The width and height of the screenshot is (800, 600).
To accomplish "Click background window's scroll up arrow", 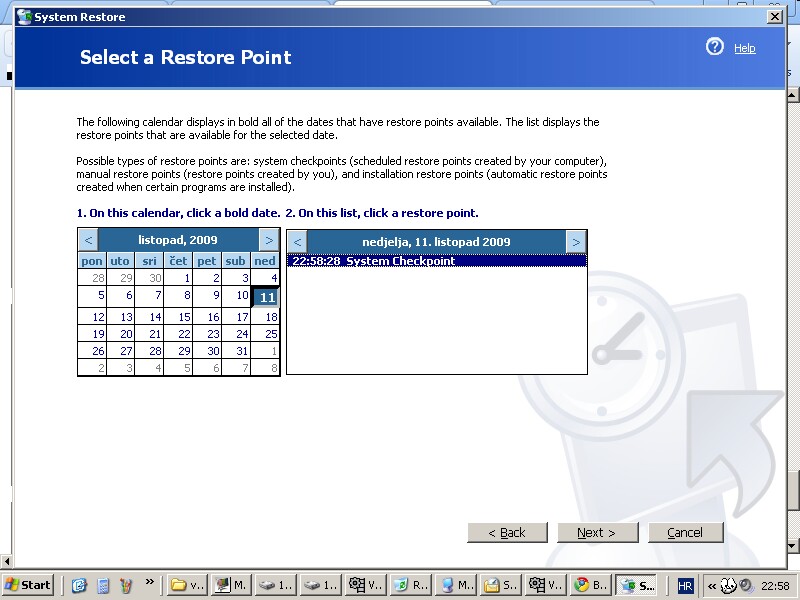I will tap(792, 94).
